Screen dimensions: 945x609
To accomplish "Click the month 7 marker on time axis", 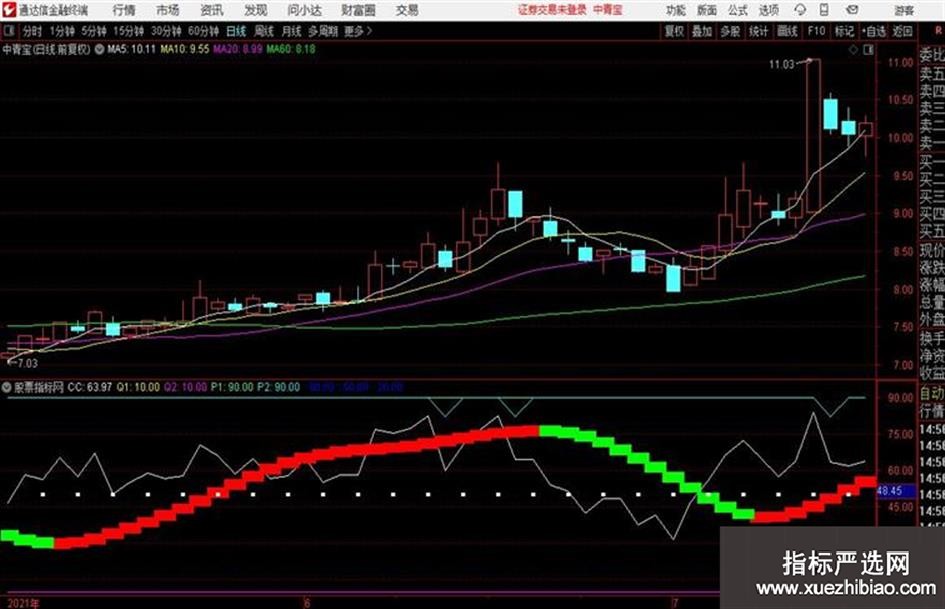I will click(x=675, y=603).
